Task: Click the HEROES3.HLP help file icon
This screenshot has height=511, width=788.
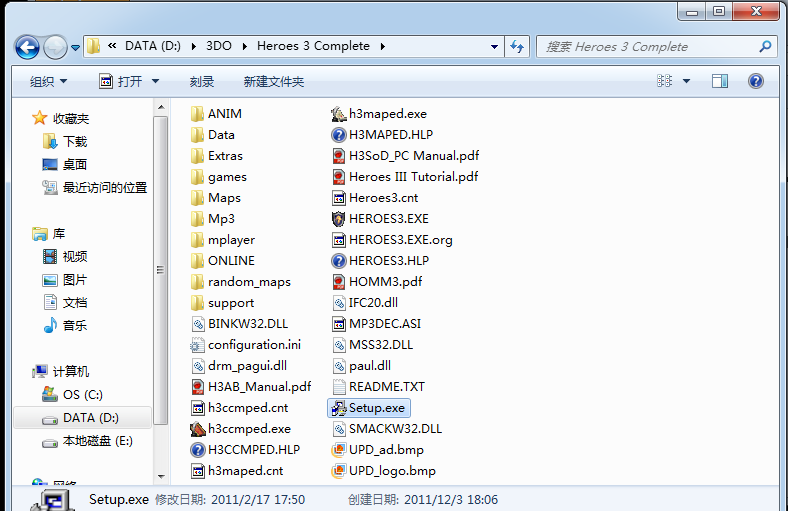Action: tap(339, 260)
